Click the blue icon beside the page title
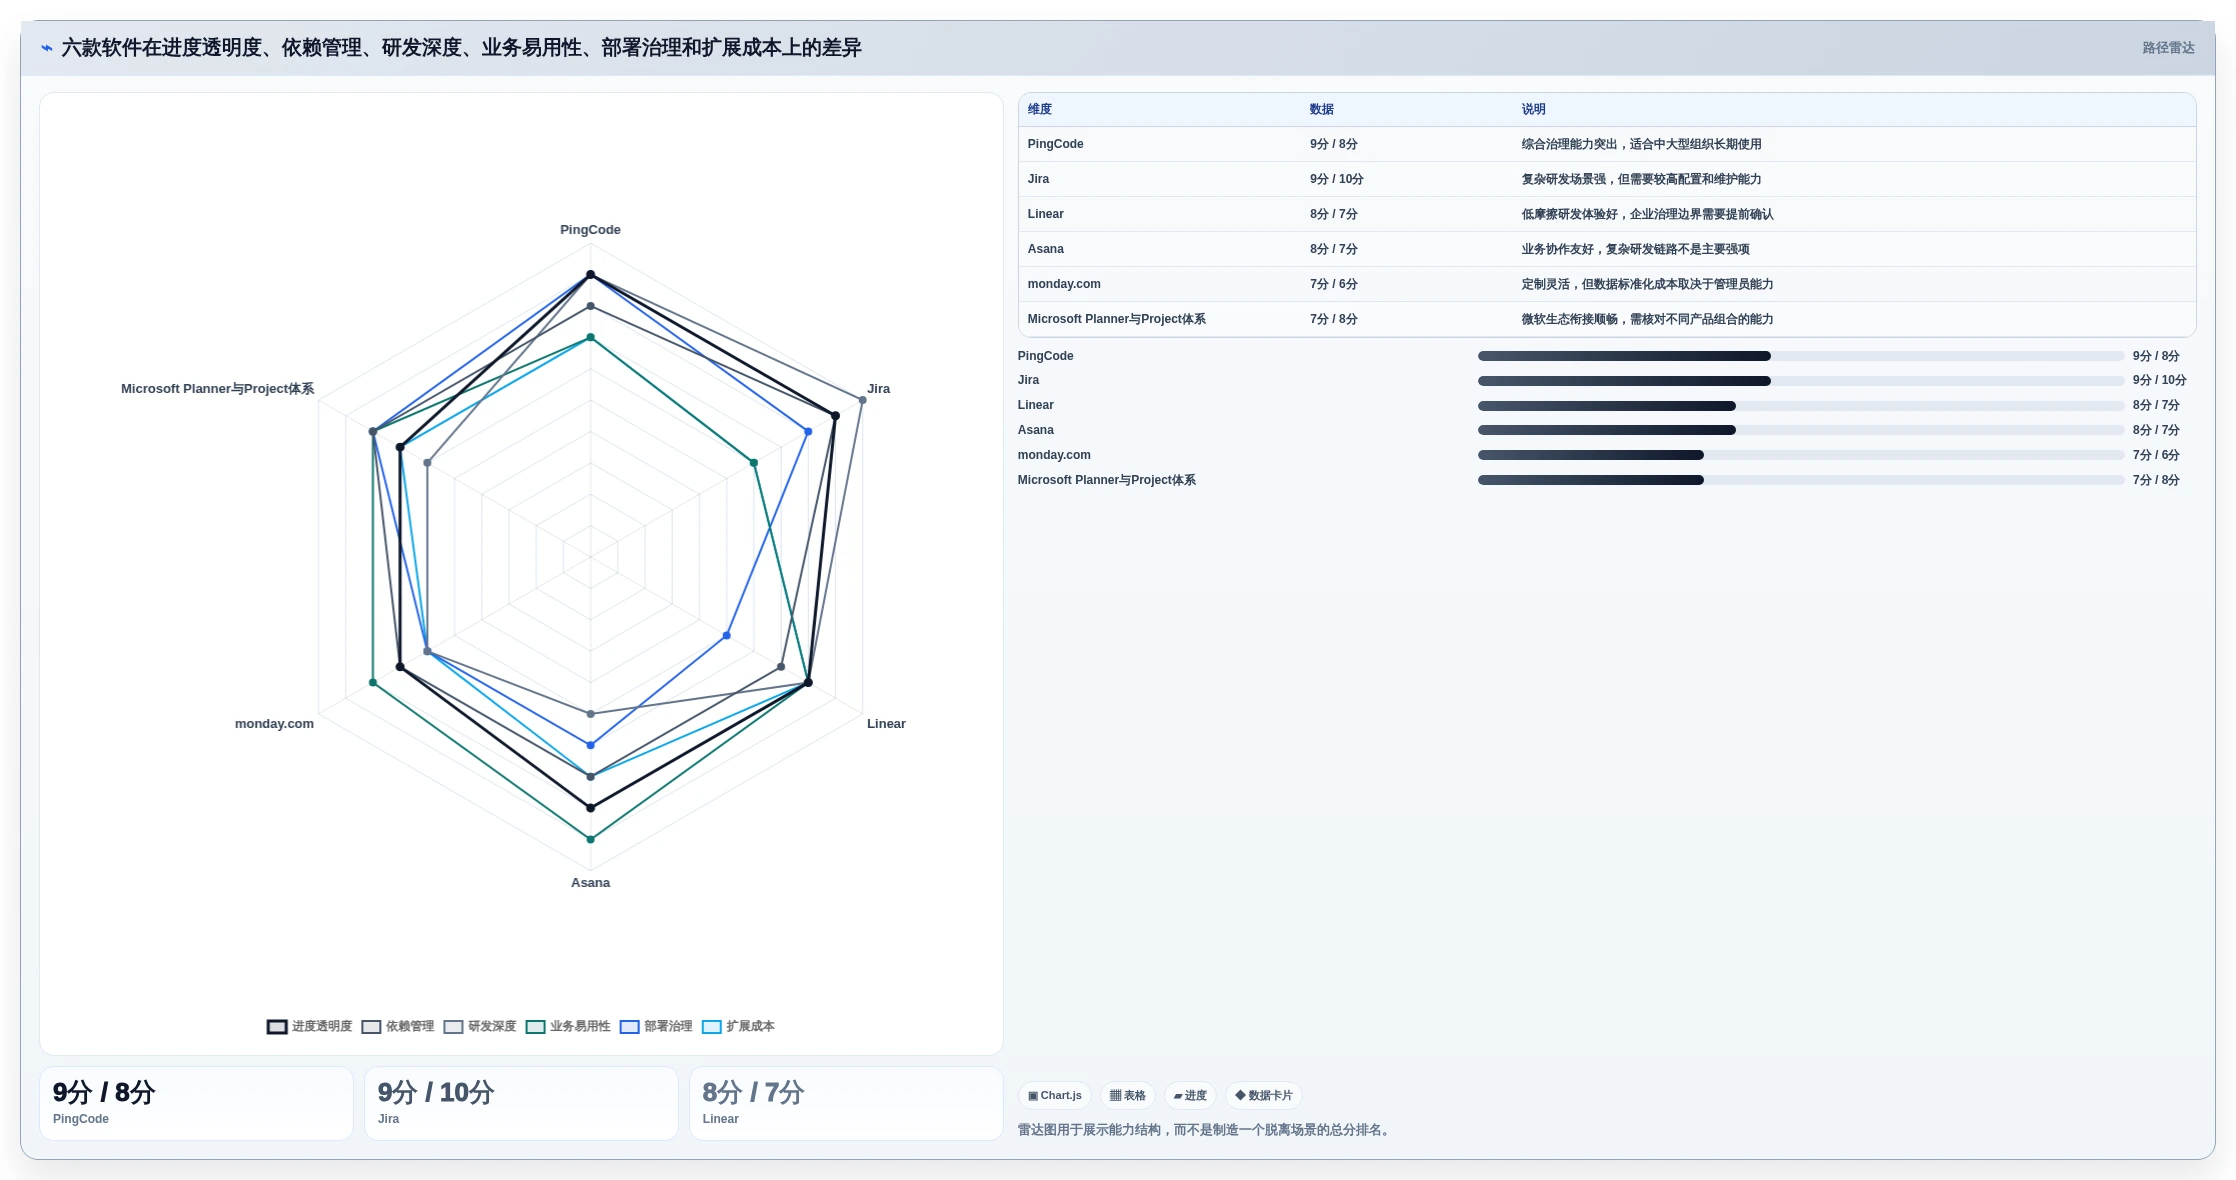The height and width of the screenshot is (1180, 2236). (x=47, y=48)
